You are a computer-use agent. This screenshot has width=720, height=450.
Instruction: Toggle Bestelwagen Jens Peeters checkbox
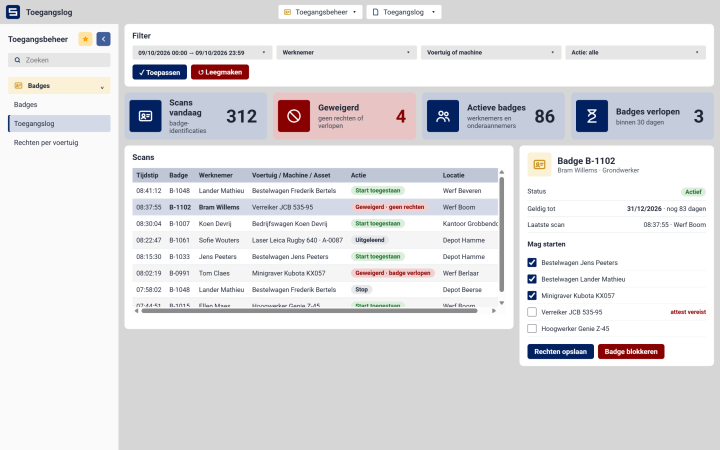532,263
